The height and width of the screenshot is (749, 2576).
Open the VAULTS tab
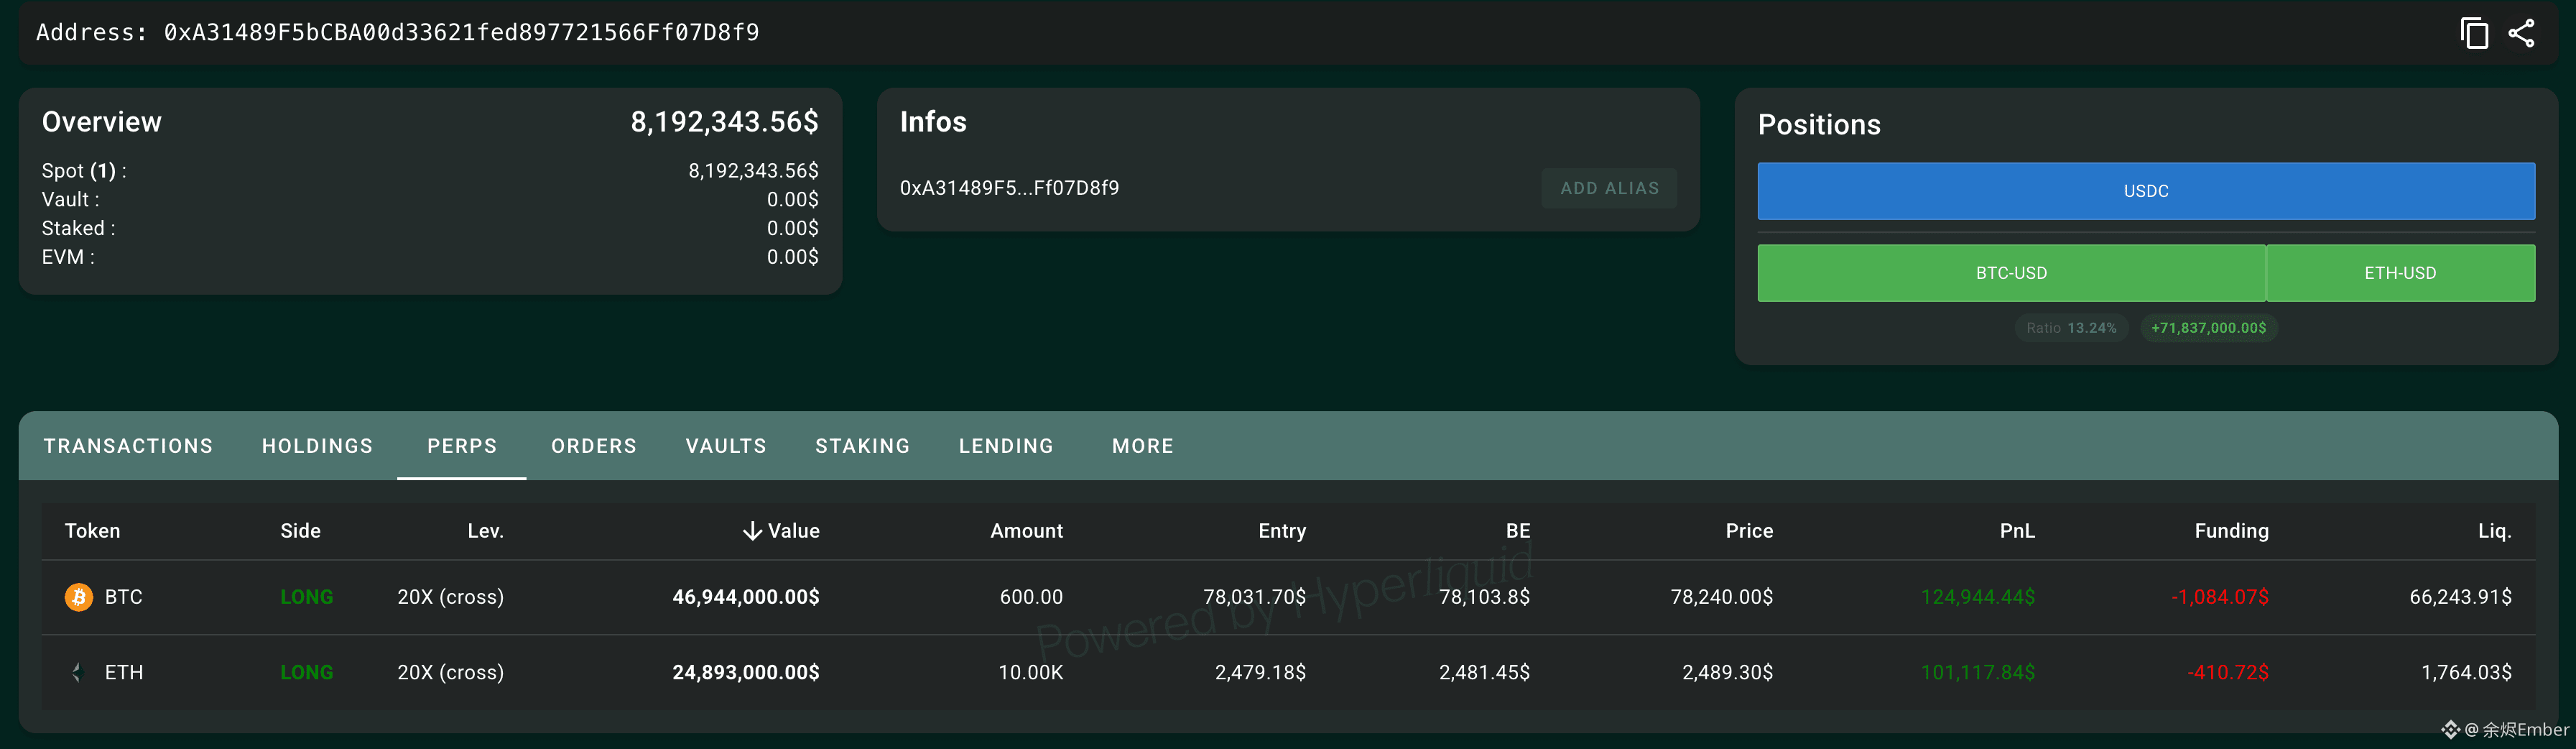point(726,446)
